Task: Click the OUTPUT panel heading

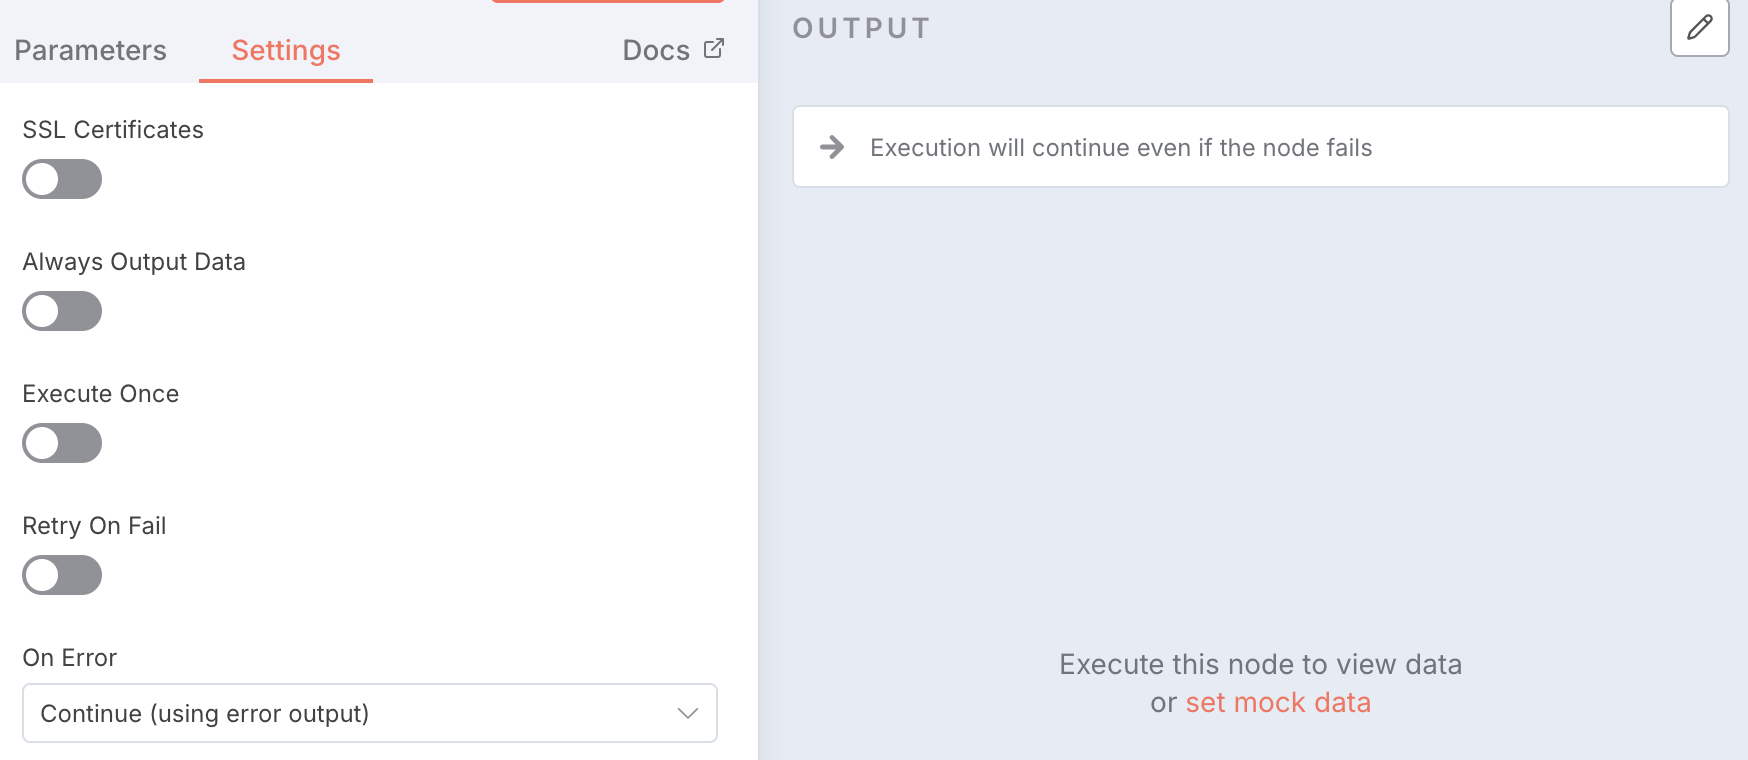Action: (x=862, y=29)
